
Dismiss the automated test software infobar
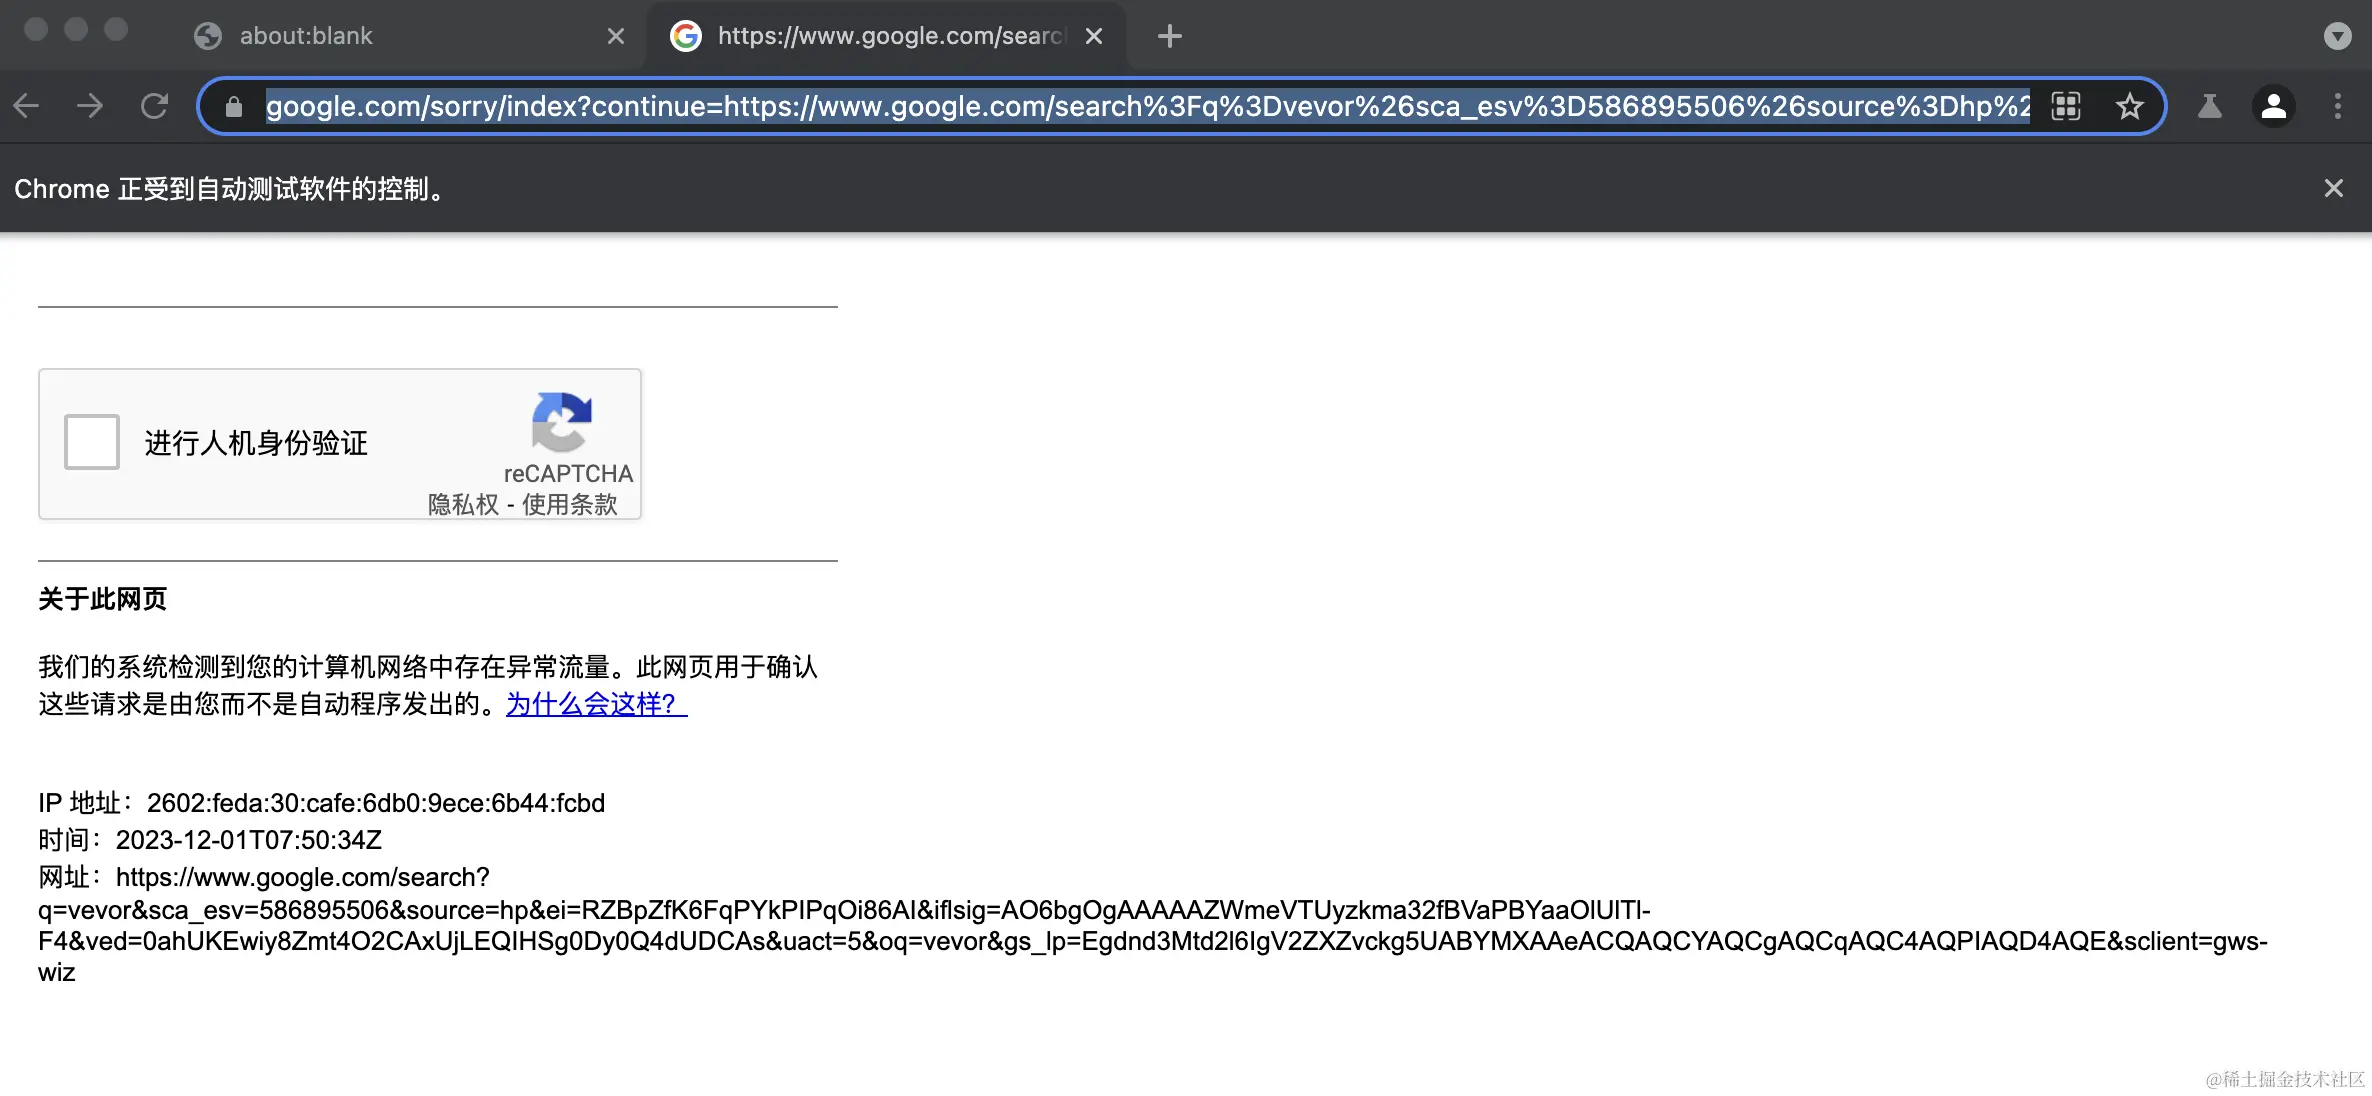point(2334,188)
